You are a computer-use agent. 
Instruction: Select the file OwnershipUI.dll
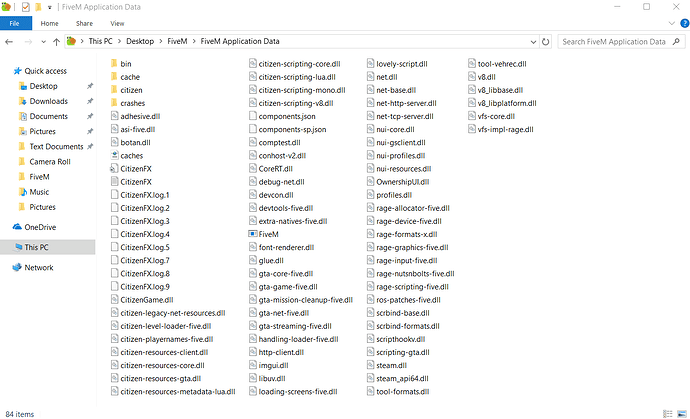point(398,182)
